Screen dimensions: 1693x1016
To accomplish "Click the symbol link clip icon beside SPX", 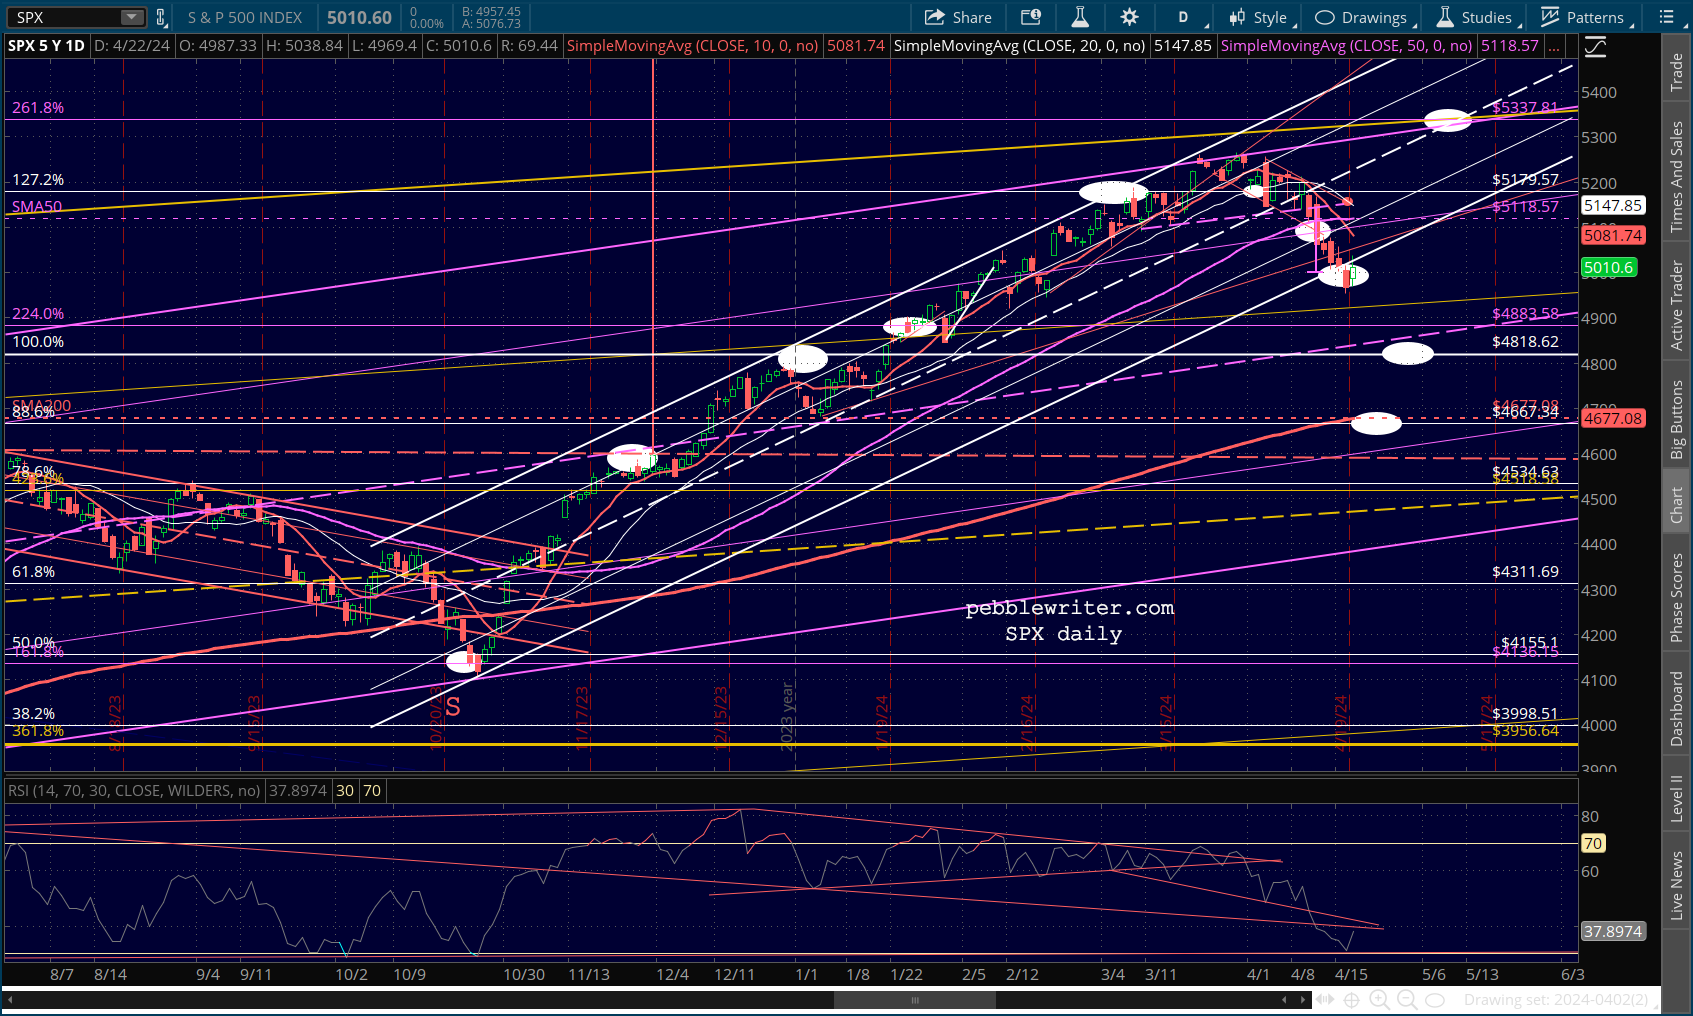I will tap(161, 17).
